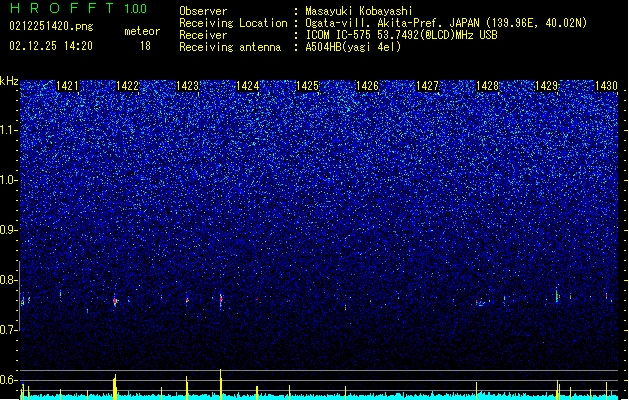The image size is (629, 400).
Task: Click the 1429 time marker
Action: click(546, 86)
